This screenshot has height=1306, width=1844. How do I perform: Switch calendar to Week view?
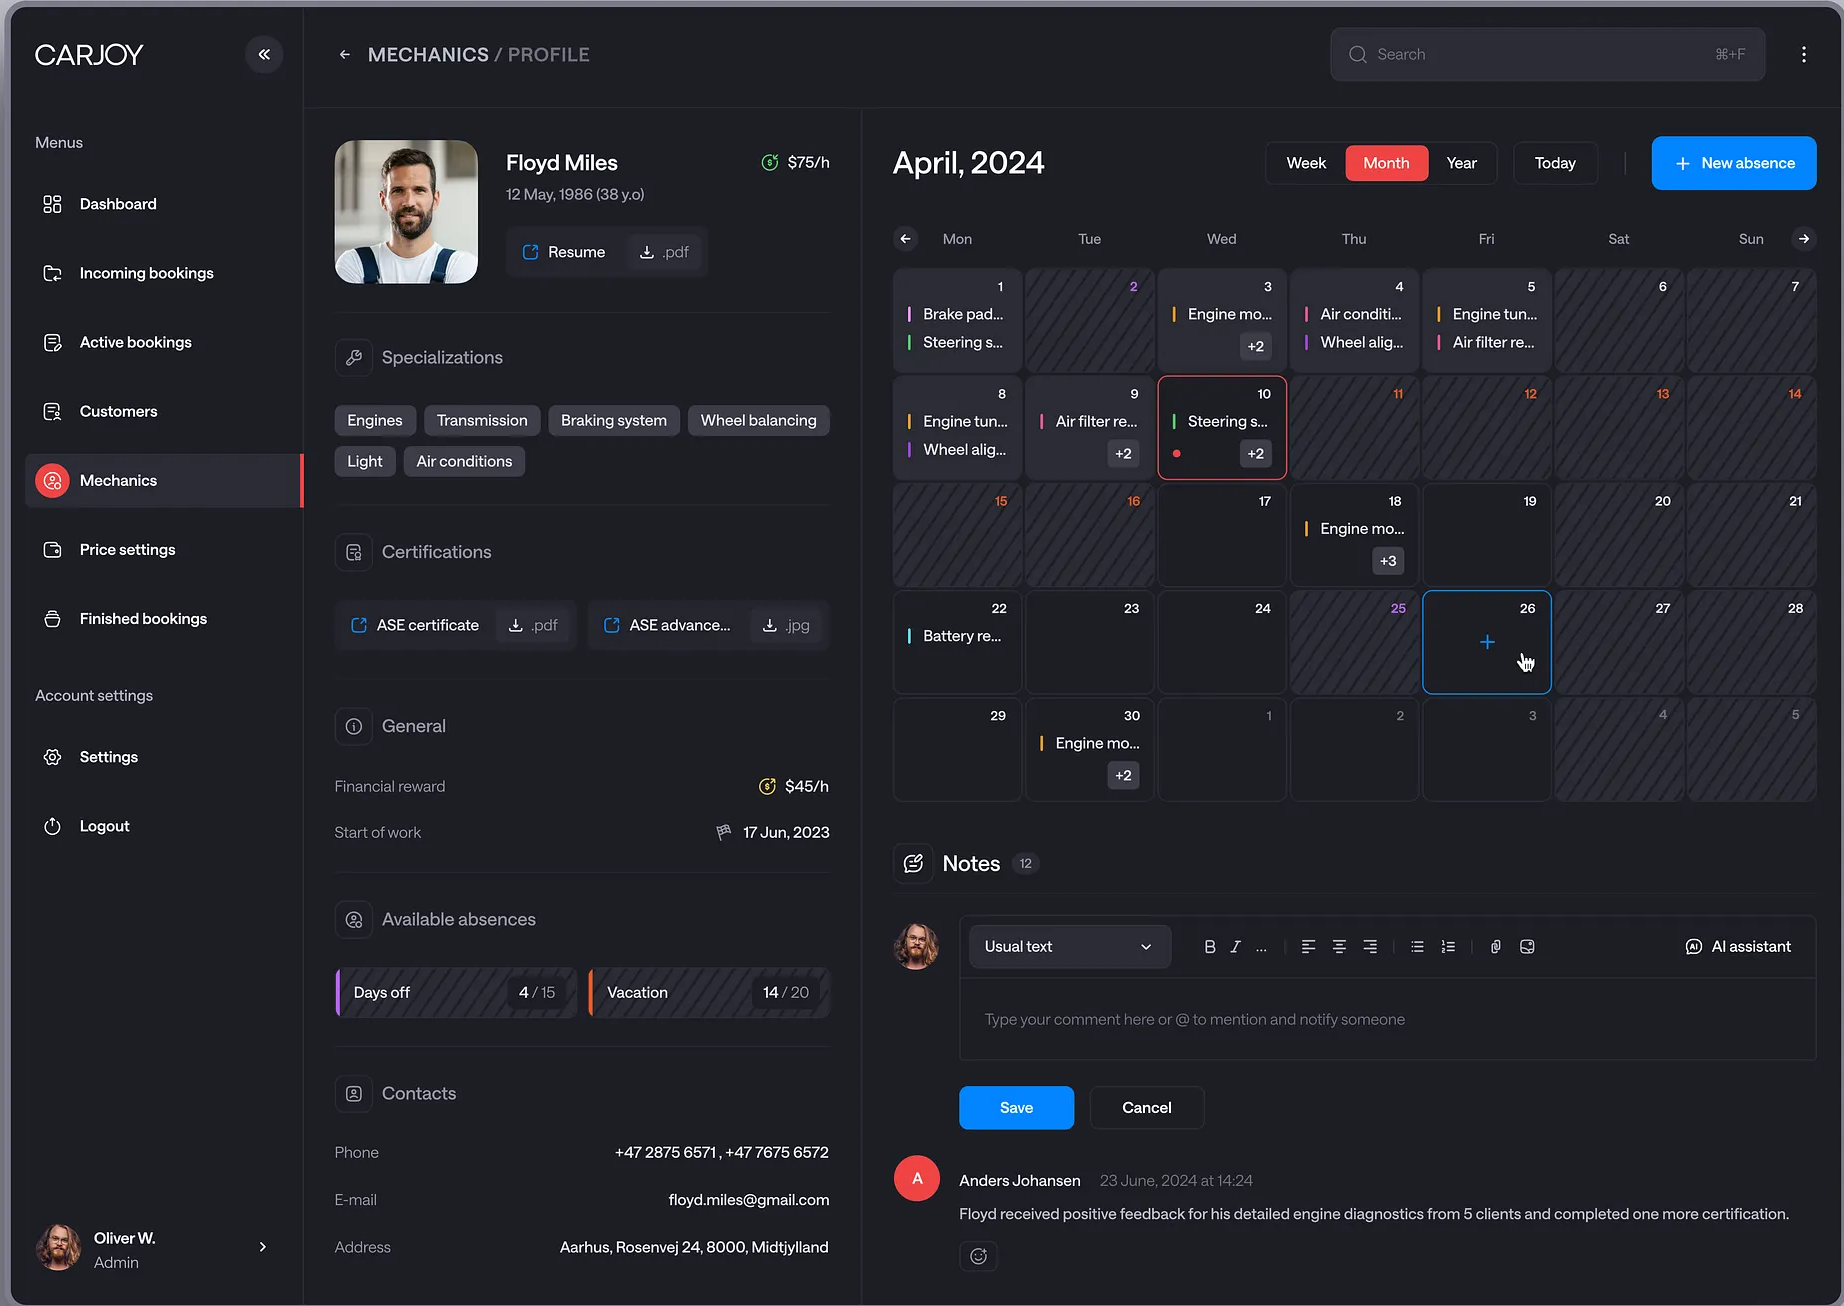(x=1306, y=163)
